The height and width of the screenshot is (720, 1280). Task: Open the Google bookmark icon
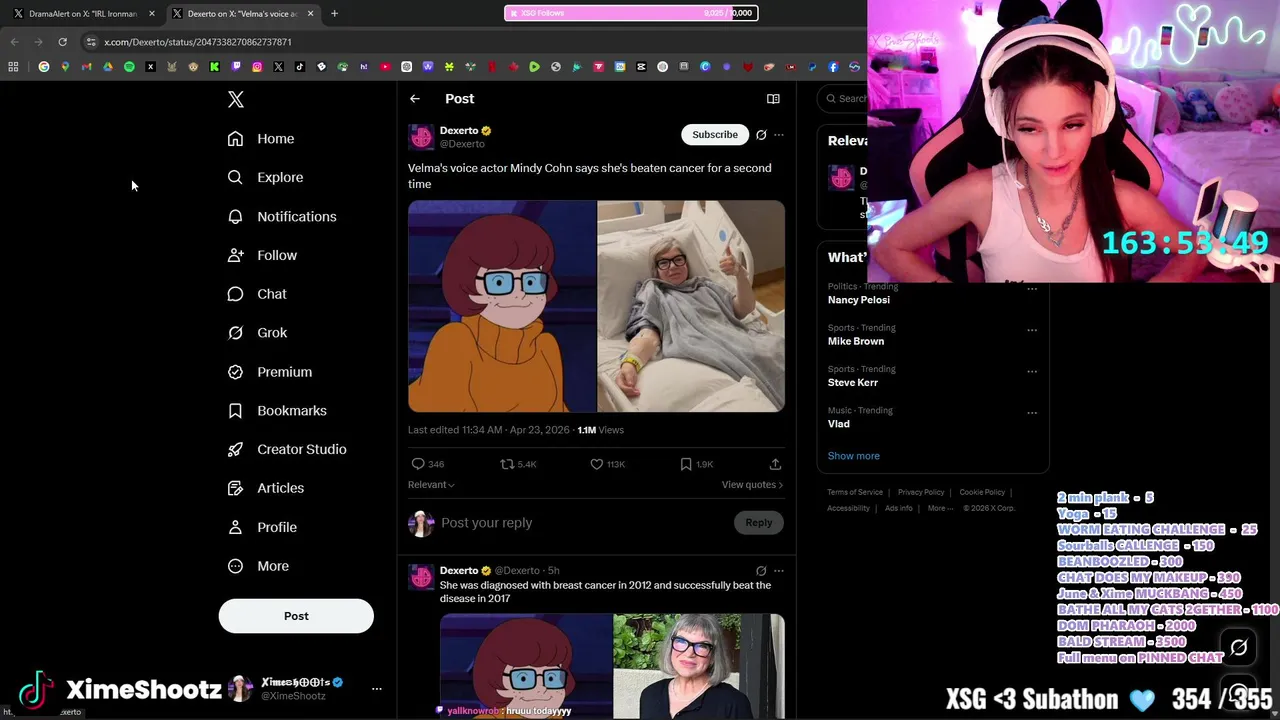click(x=44, y=67)
